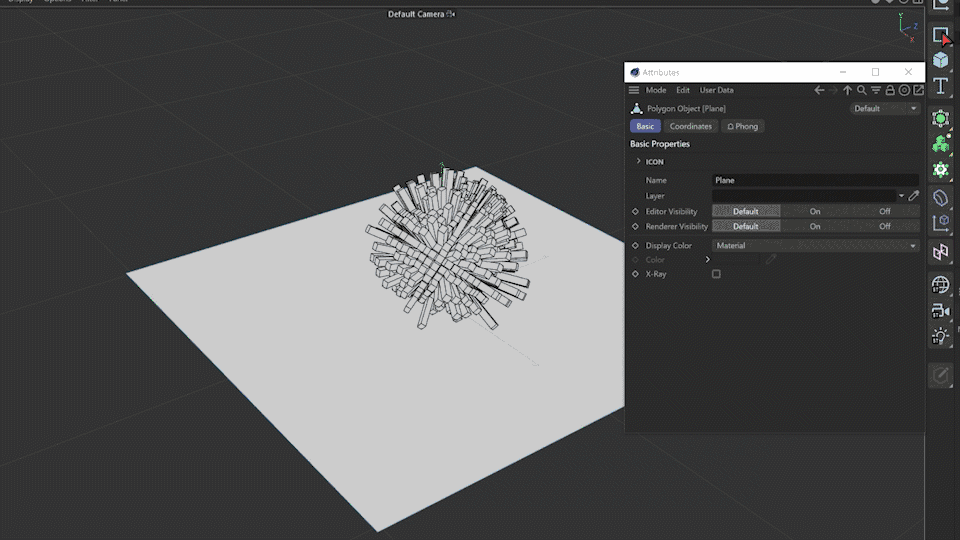Open the green gear Effector icon
Viewport: 960px width, 540px height.
tap(940, 170)
